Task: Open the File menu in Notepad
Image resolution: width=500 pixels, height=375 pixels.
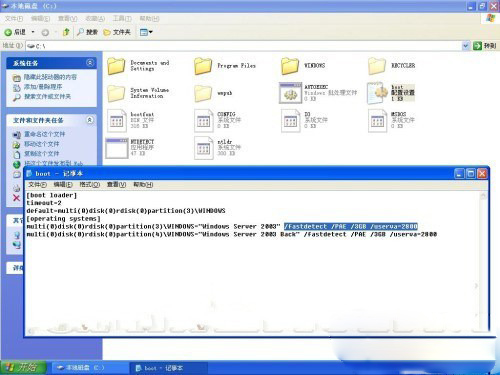Action: (x=37, y=184)
